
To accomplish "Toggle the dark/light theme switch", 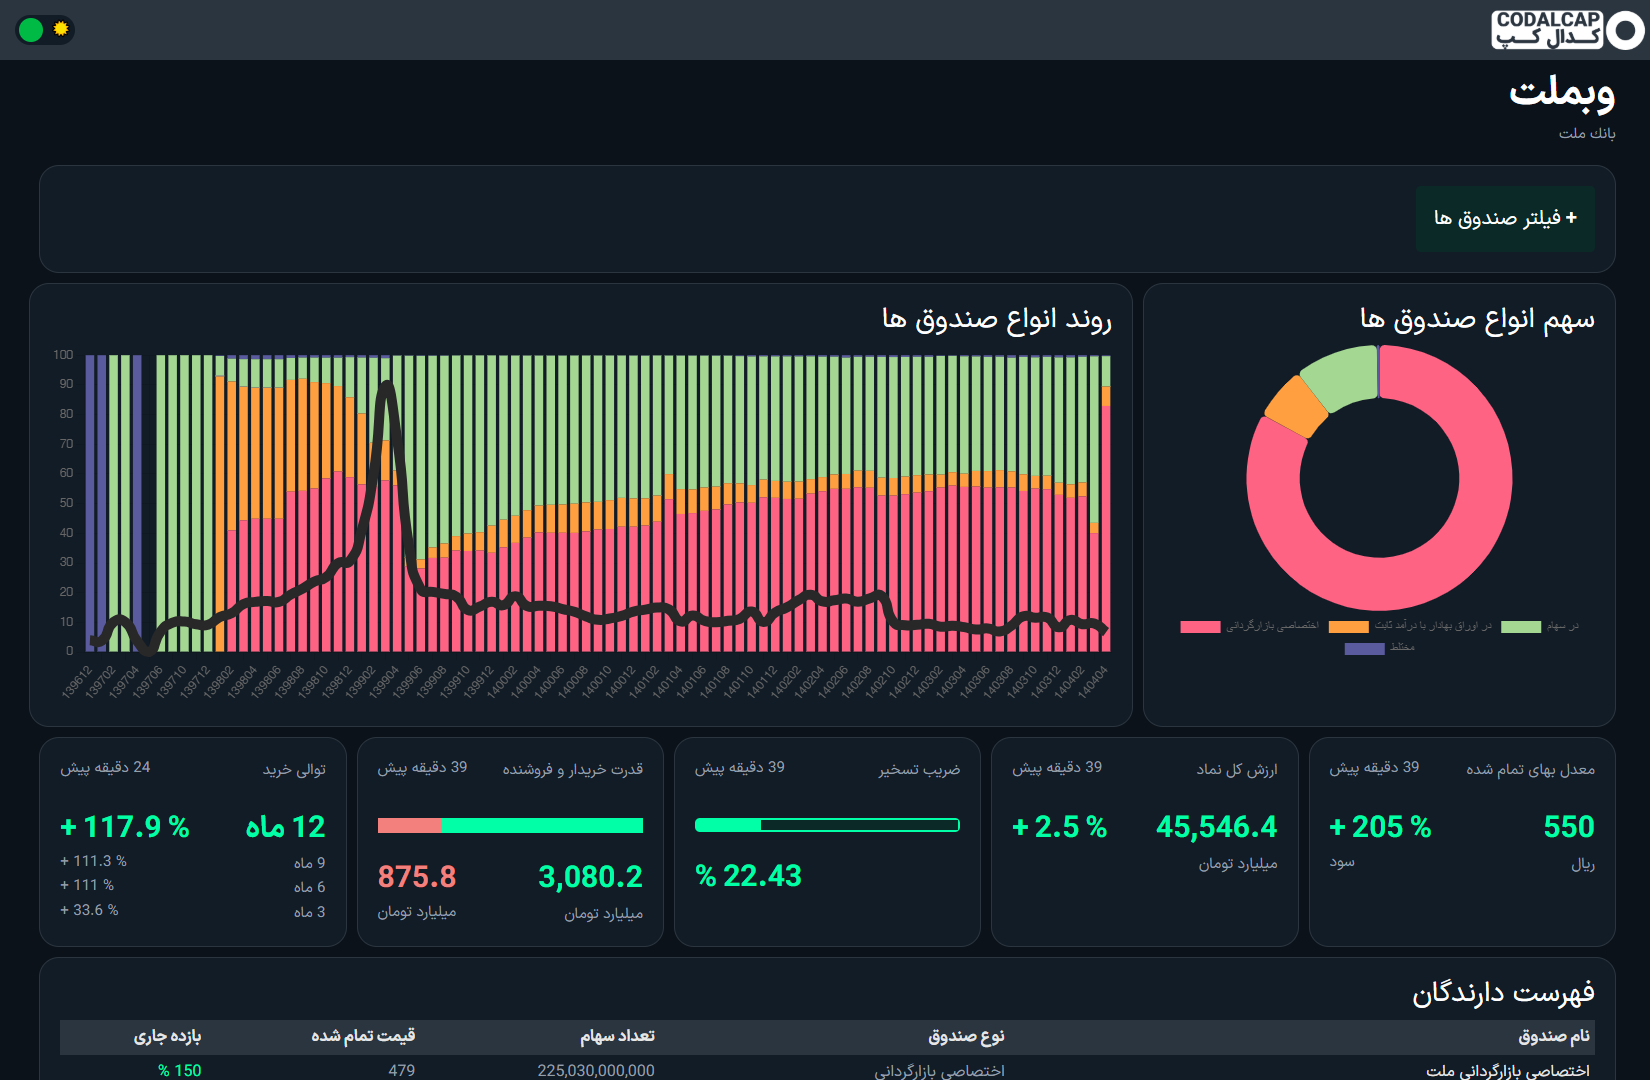I will click(45, 30).
